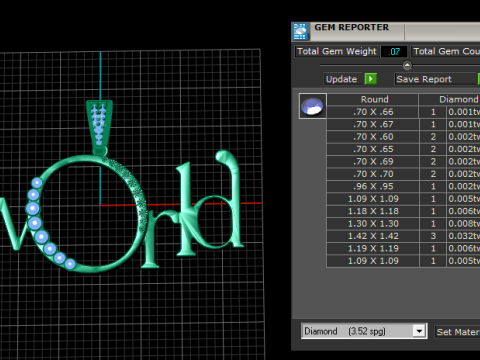
Task: Click the 0.032tw weight cell
Action: [463, 236]
